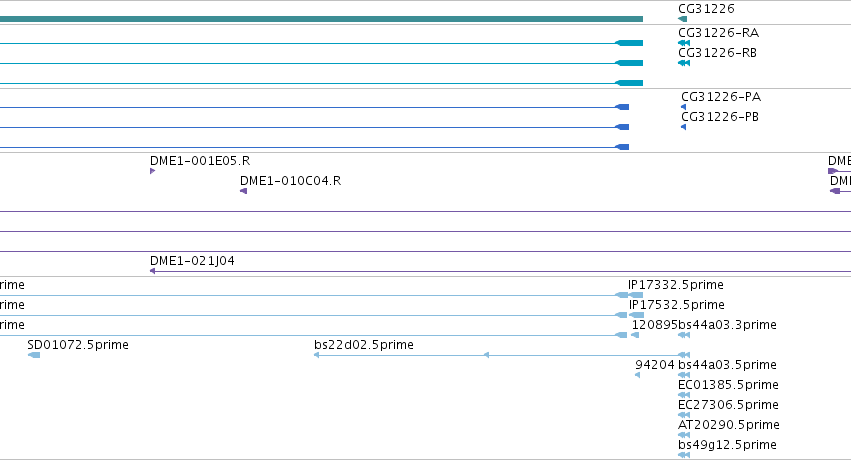Click the purple arrow under DME1-001E05.R
Viewport: 851px width, 460px height.
pyautogui.click(x=153, y=171)
